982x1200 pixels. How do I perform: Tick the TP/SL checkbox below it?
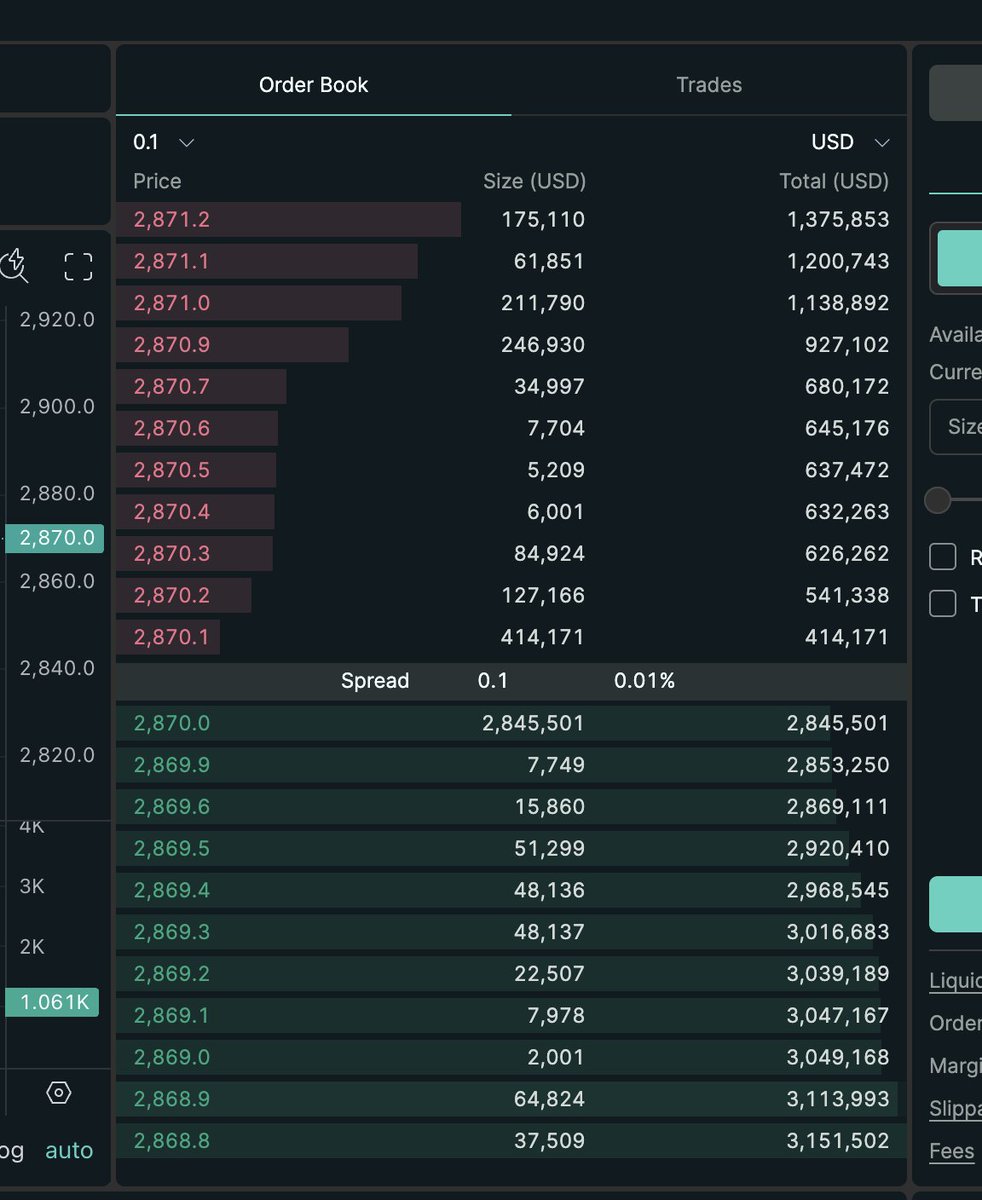(942, 603)
